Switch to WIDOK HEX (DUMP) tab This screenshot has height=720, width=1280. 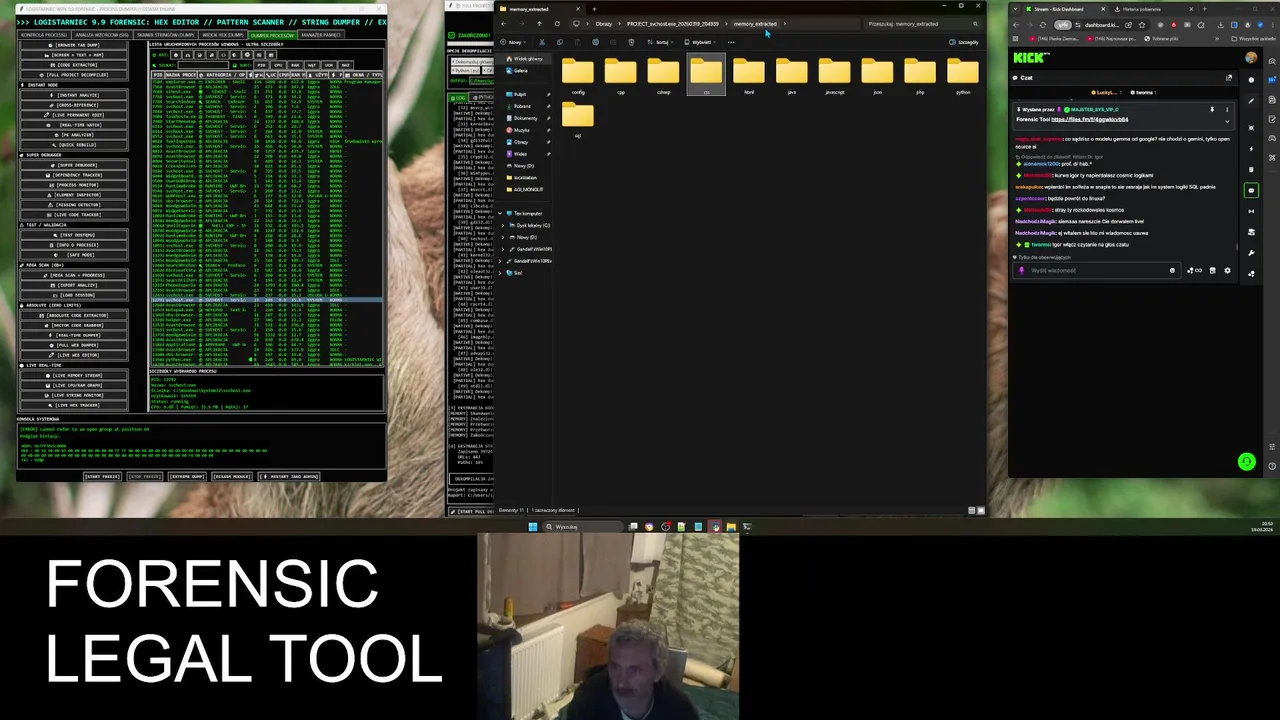223,35
